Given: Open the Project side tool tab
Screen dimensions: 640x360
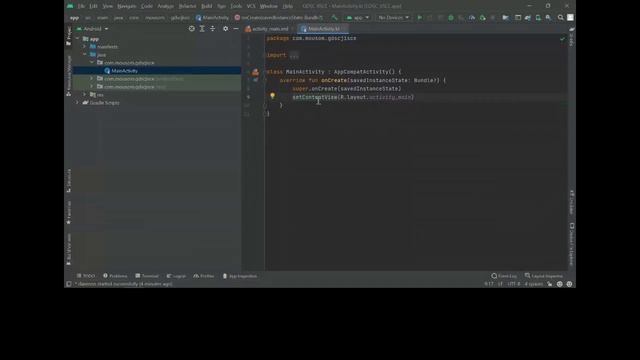Looking at the screenshot, I should (x=69, y=36).
